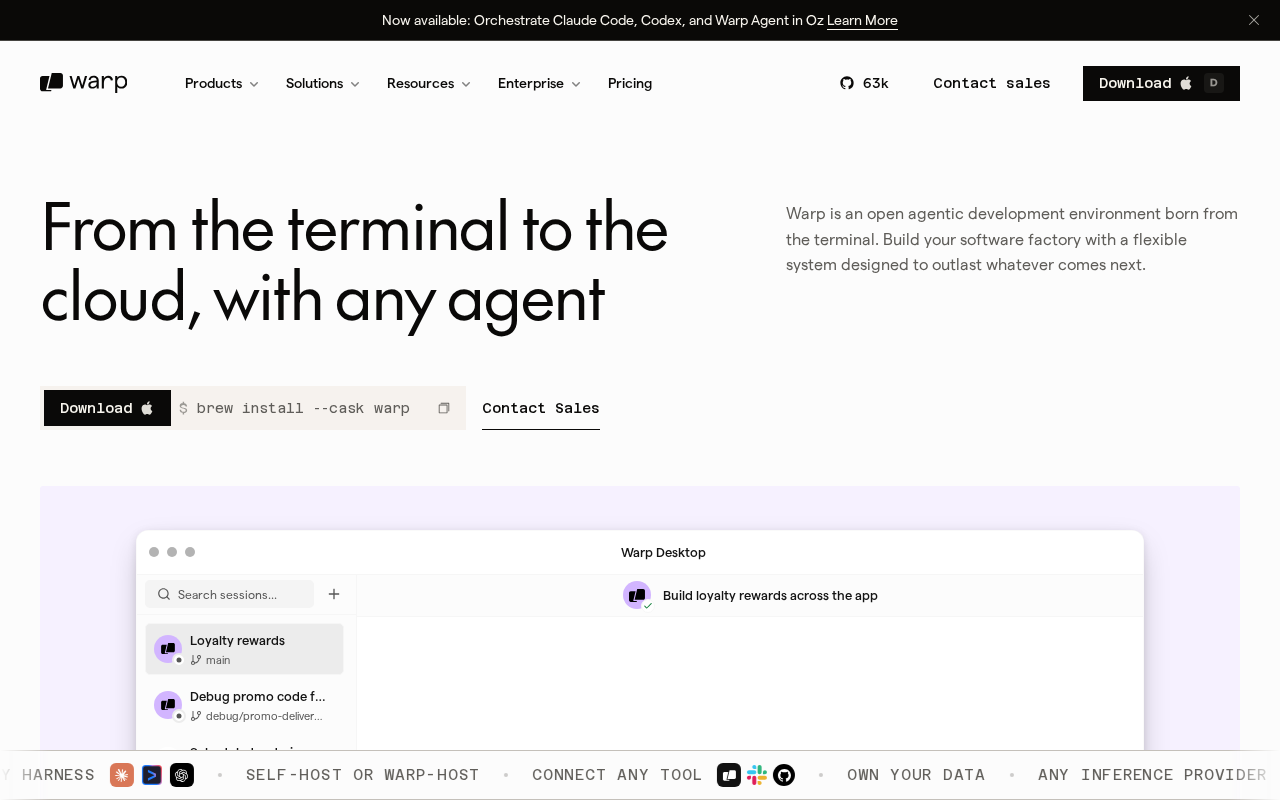Click the Warp icon in bottom ticker
This screenshot has height=800, width=1280.
[x=729, y=775]
